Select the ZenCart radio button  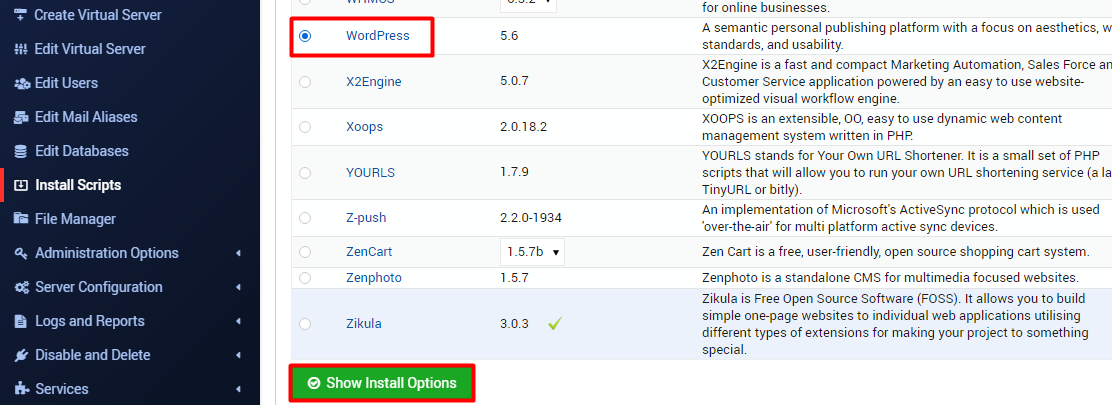click(x=305, y=252)
